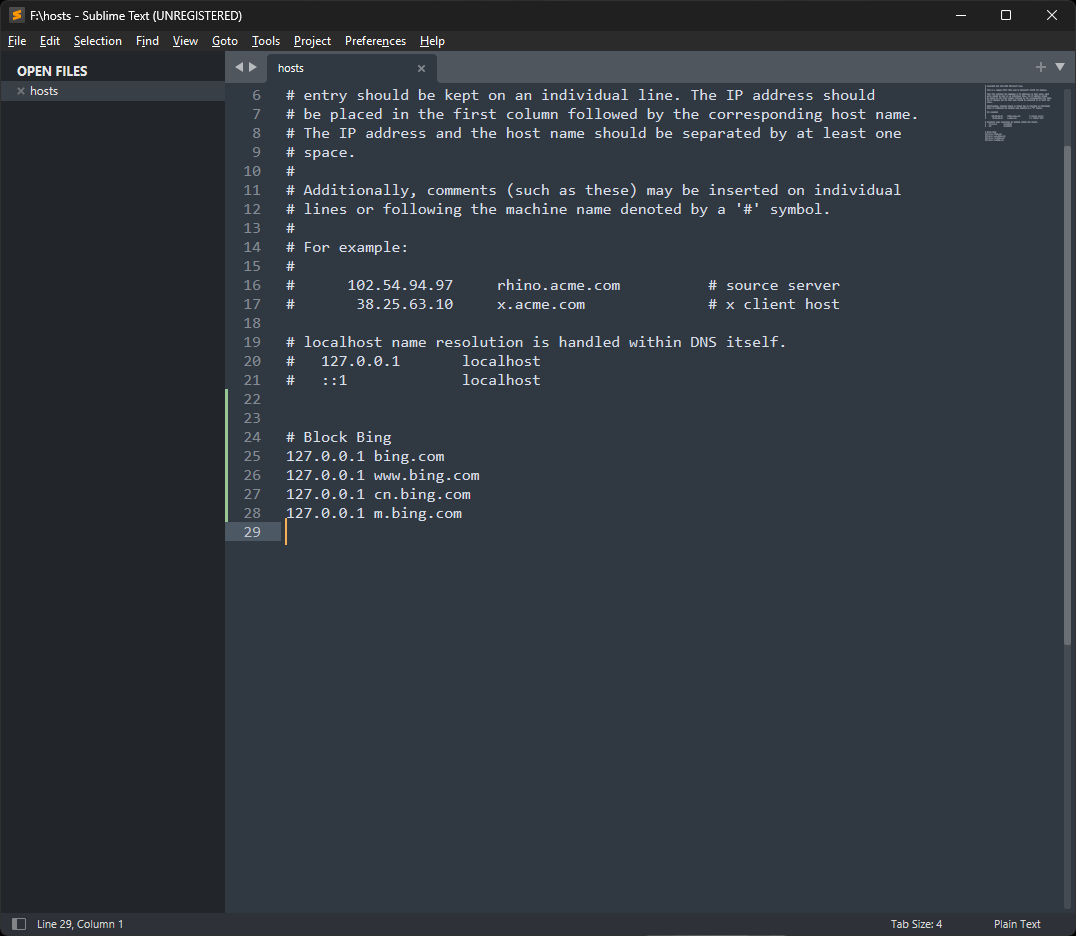The width and height of the screenshot is (1076, 936).
Task: Open the tab list dropdown arrow
Action: click(x=1060, y=67)
